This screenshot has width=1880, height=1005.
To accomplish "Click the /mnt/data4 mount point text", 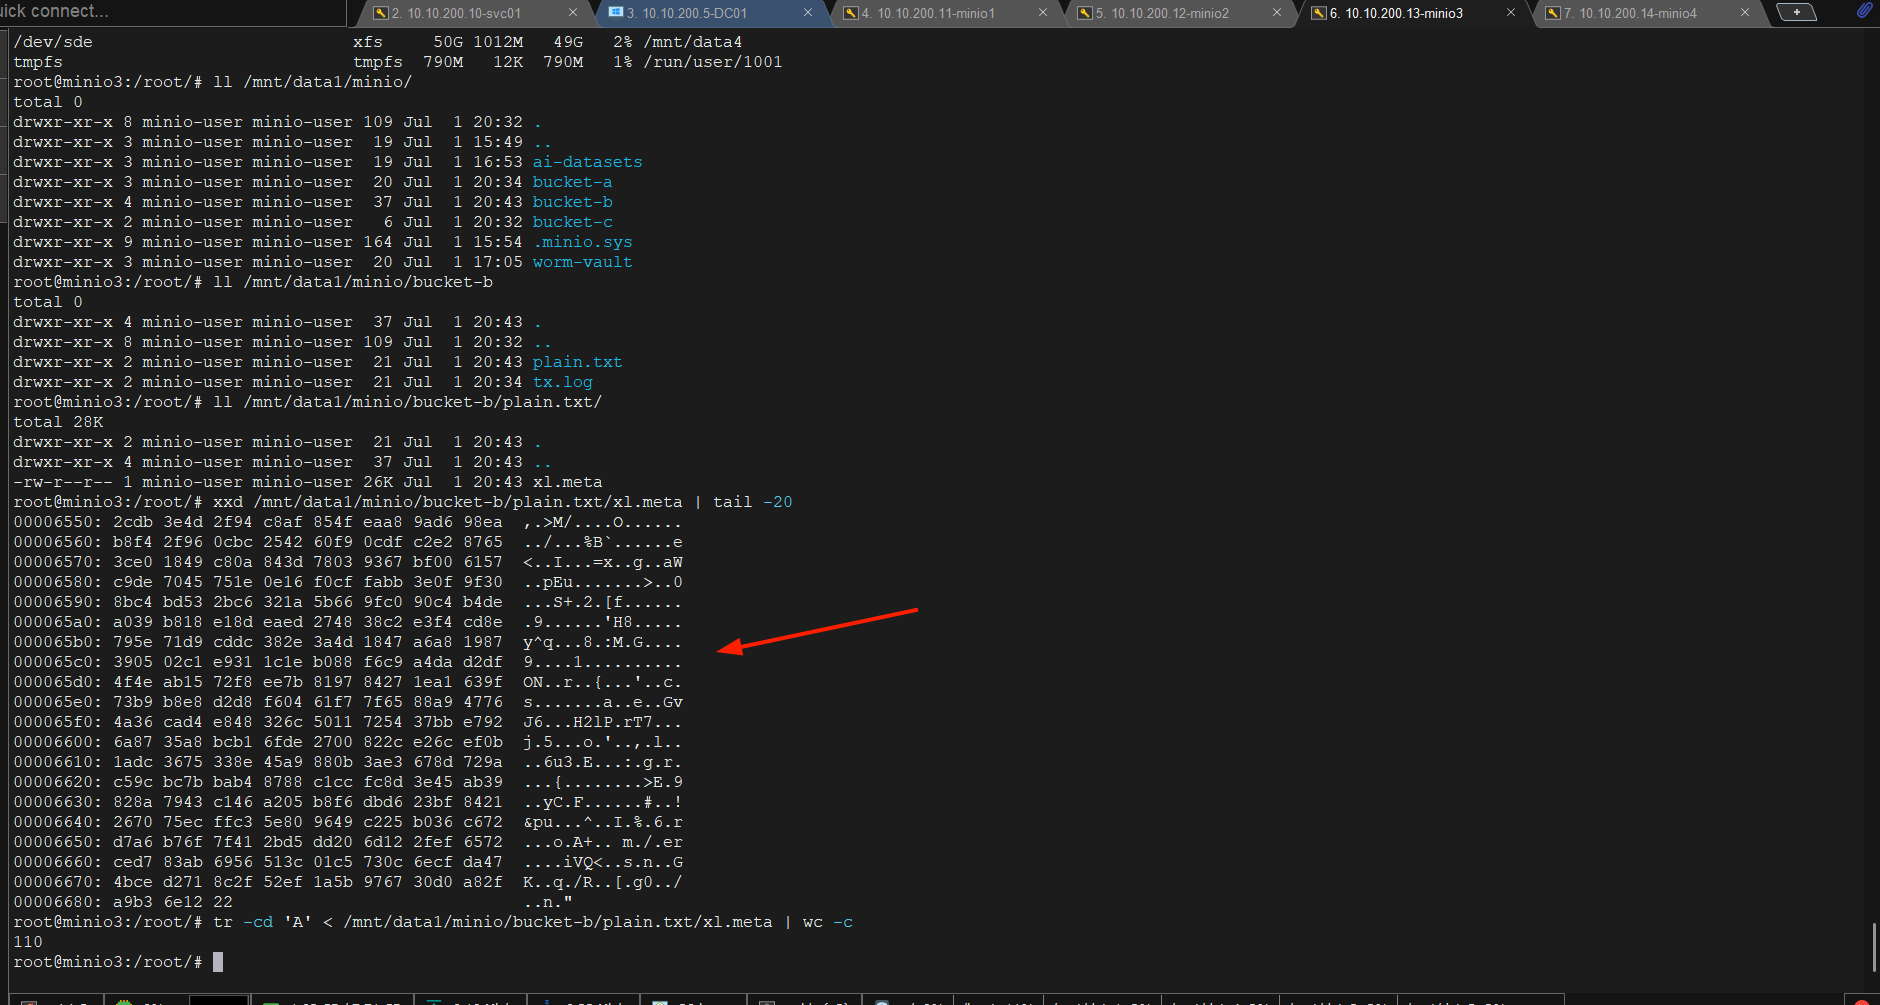I will coord(692,42).
